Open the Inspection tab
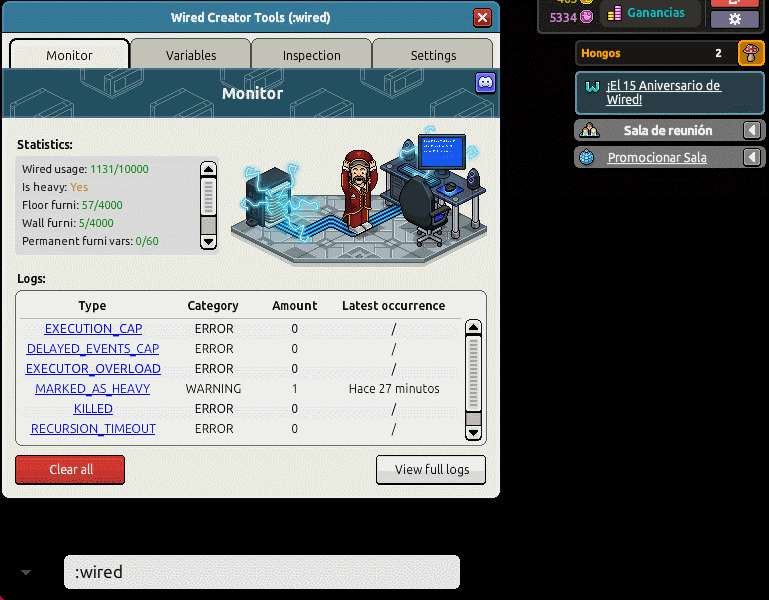 coord(311,55)
